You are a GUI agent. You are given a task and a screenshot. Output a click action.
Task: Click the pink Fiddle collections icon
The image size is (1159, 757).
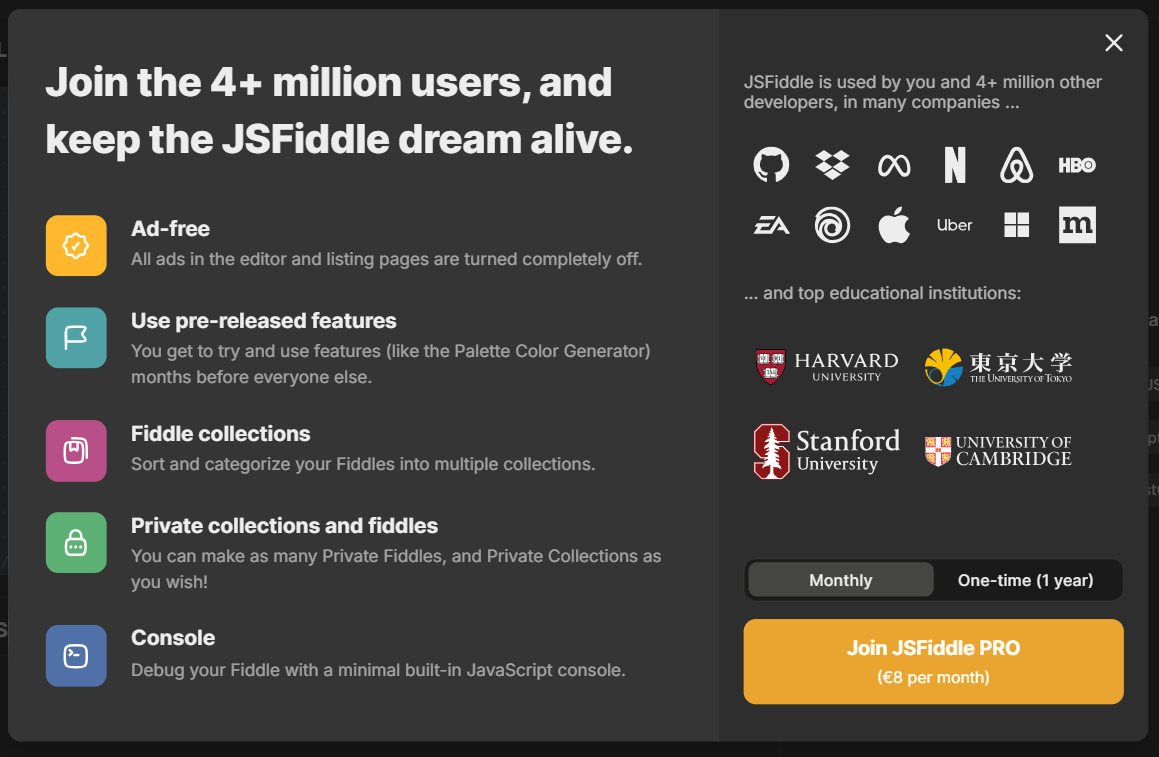pyautogui.click(x=76, y=451)
